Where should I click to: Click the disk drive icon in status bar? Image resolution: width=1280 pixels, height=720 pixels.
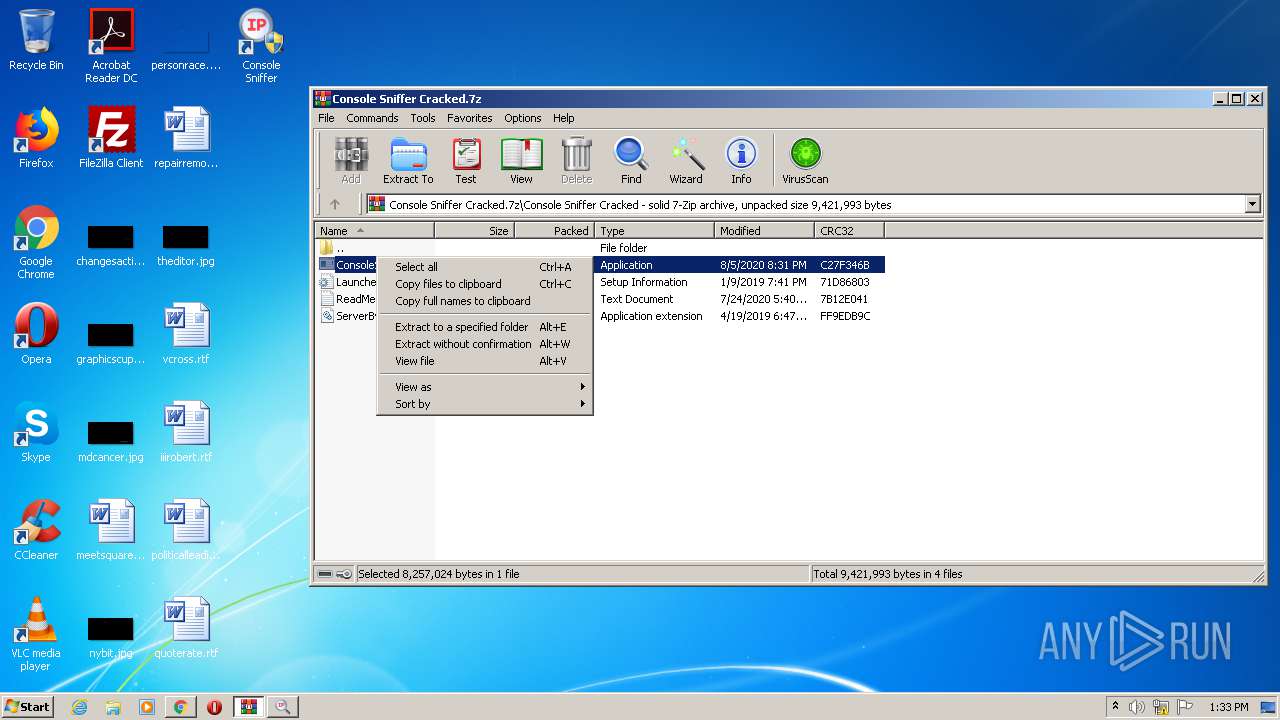click(325, 574)
